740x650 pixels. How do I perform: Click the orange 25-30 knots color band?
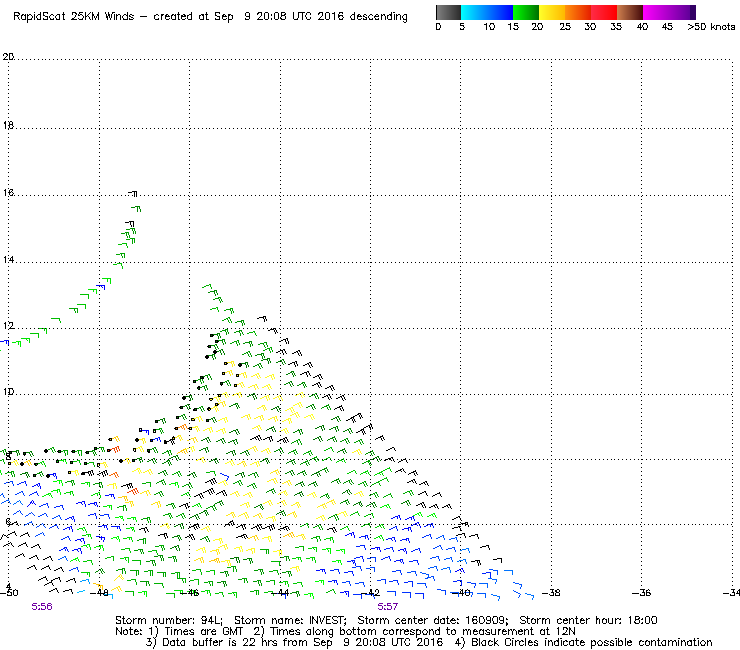(578, 12)
